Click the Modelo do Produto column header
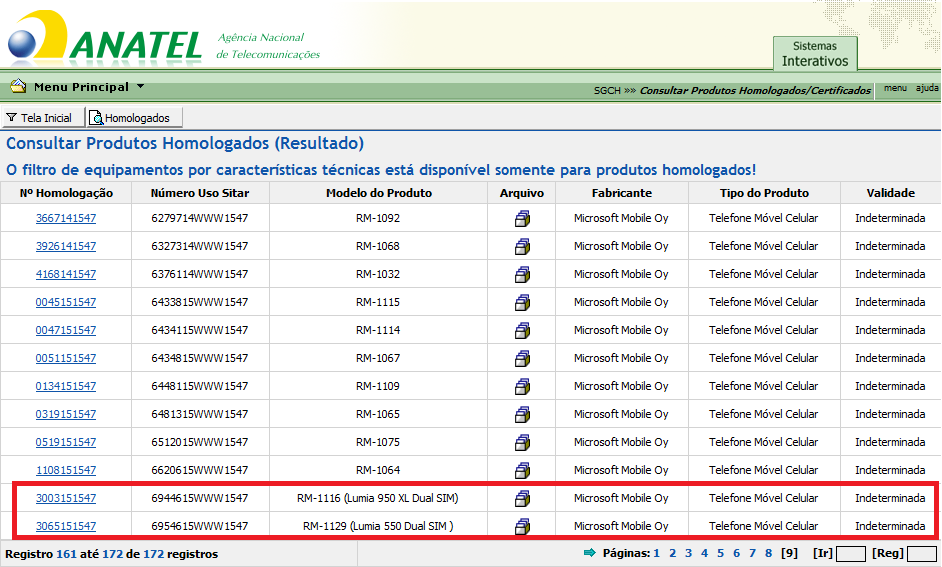Screen dimensions: 942x567 (x=378, y=193)
